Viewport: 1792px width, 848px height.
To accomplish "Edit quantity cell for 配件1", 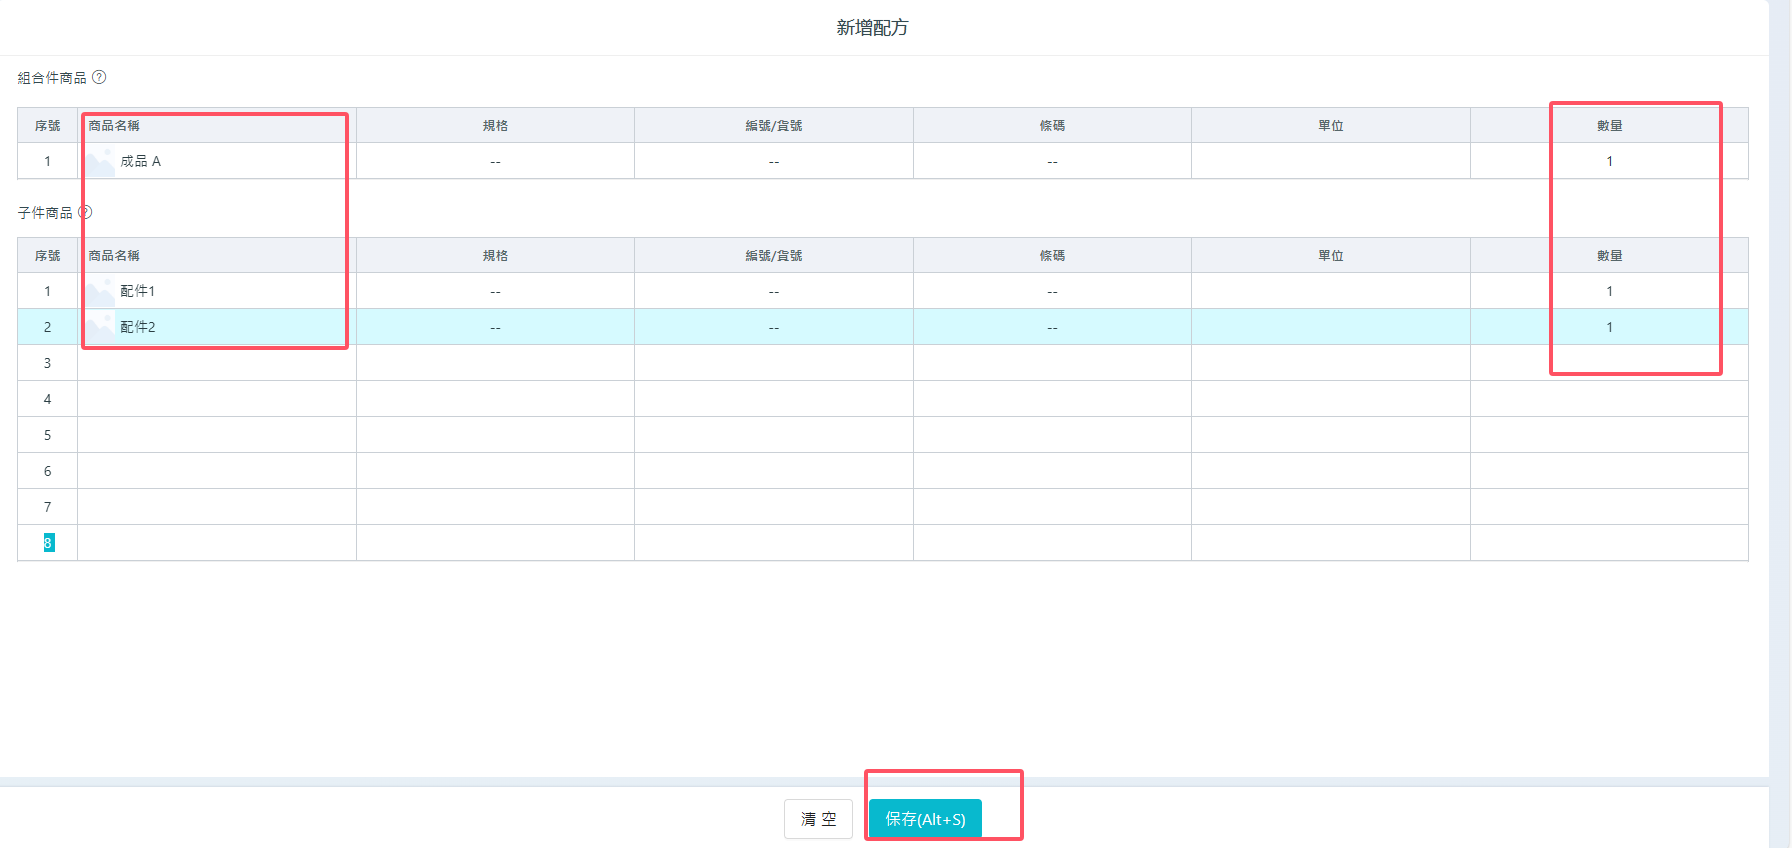I will (x=1609, y=291).
